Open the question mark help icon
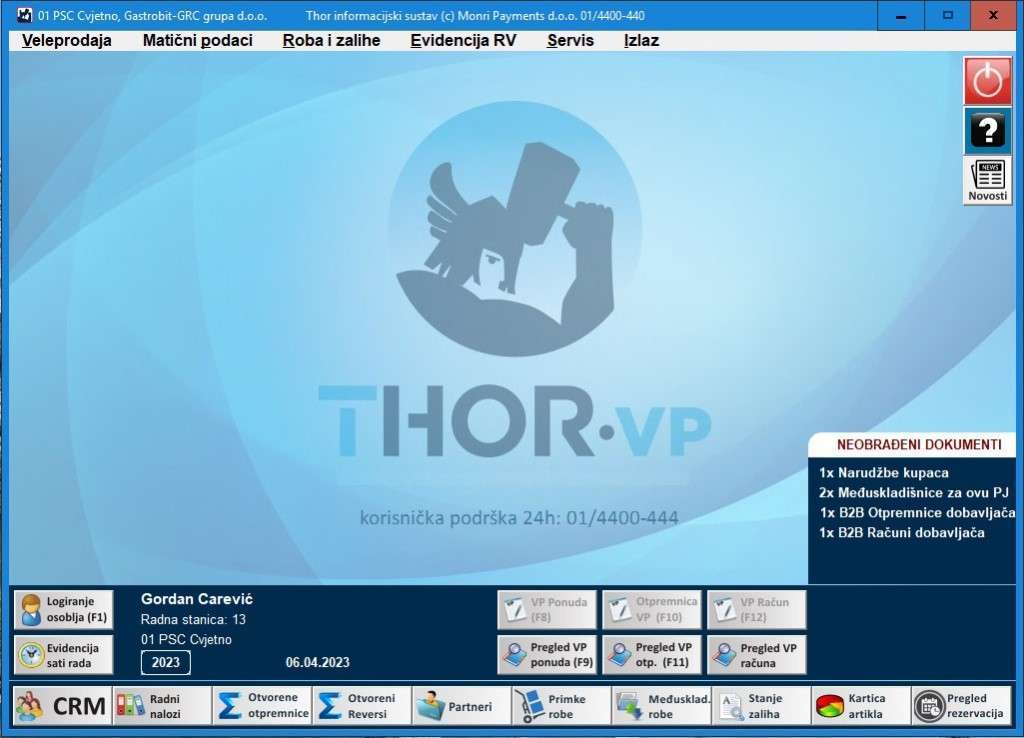Image resolution: width=1024 pixels, height=738 pixels. coord(987,131)
